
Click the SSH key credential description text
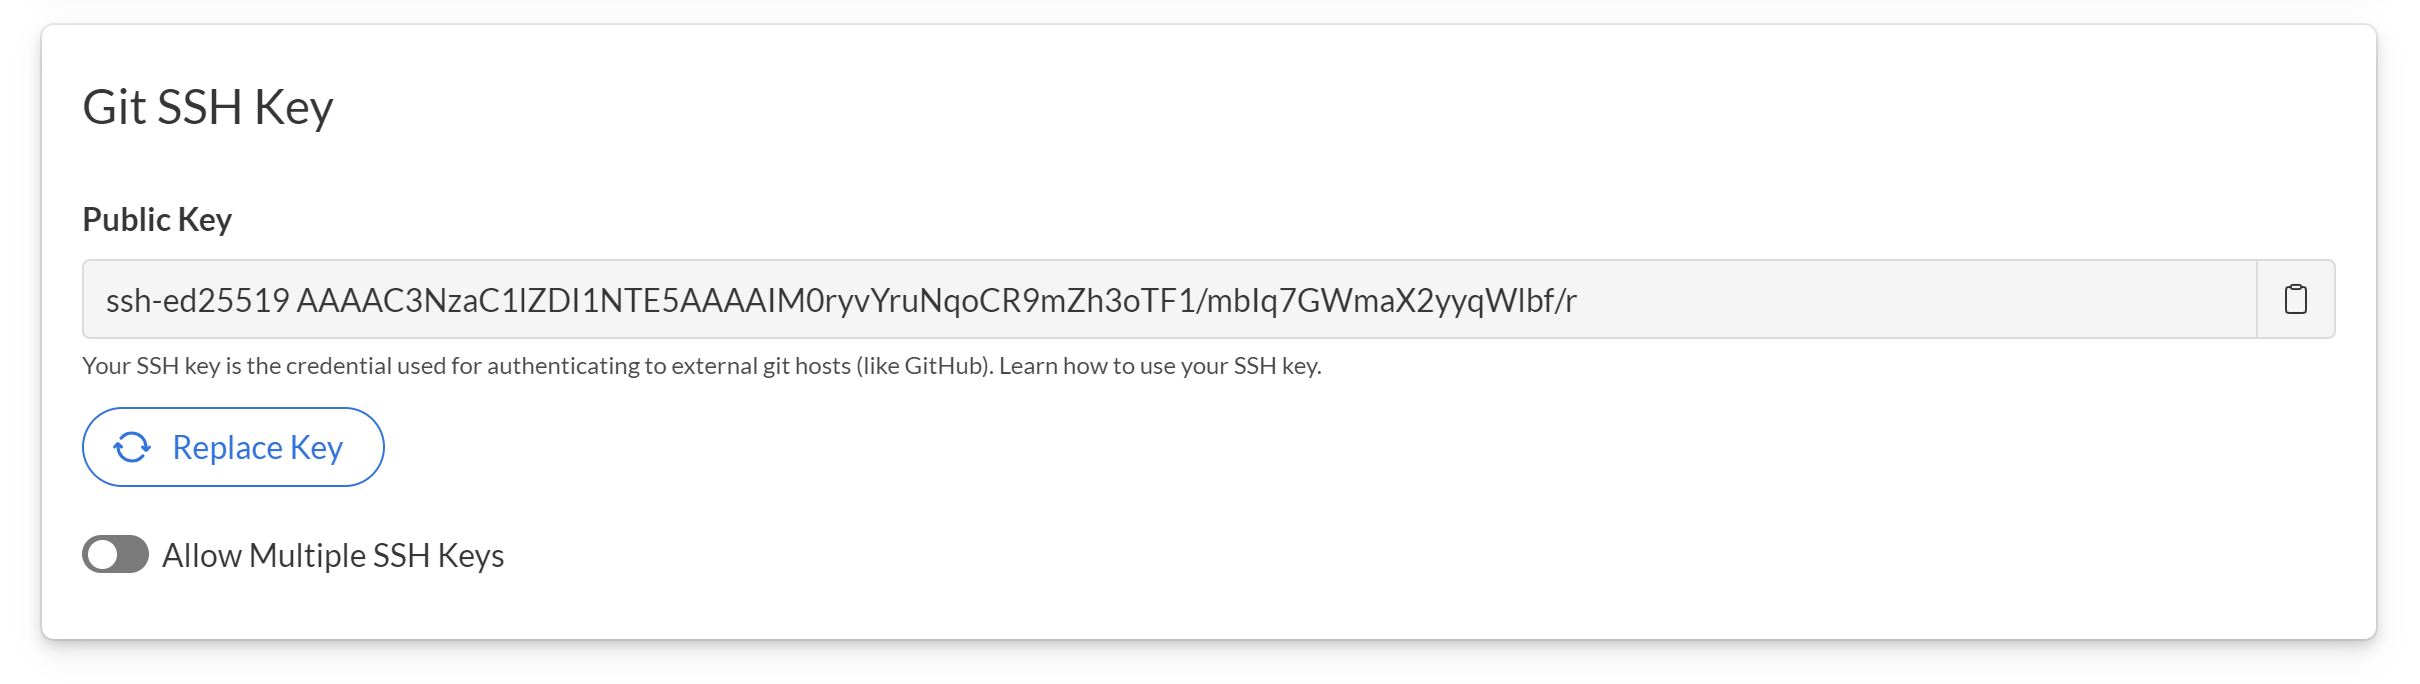coord(537,366)
